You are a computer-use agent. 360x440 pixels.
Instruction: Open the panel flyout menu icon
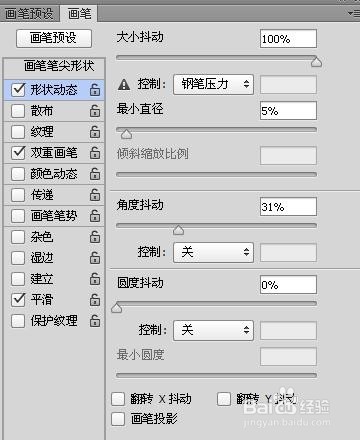pos(353,13)
